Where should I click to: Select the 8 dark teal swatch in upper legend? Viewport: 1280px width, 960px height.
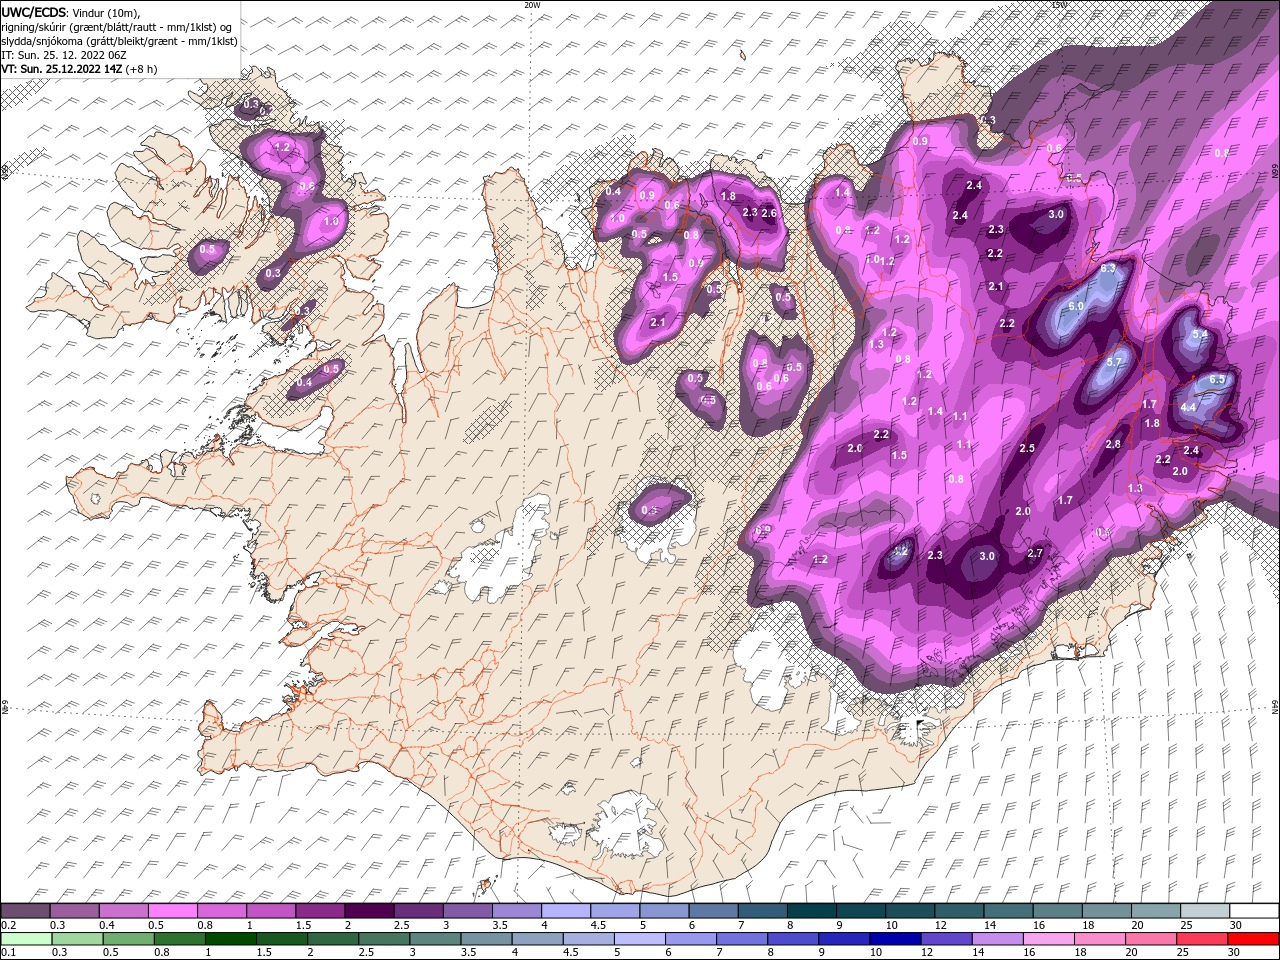point(812,911)
